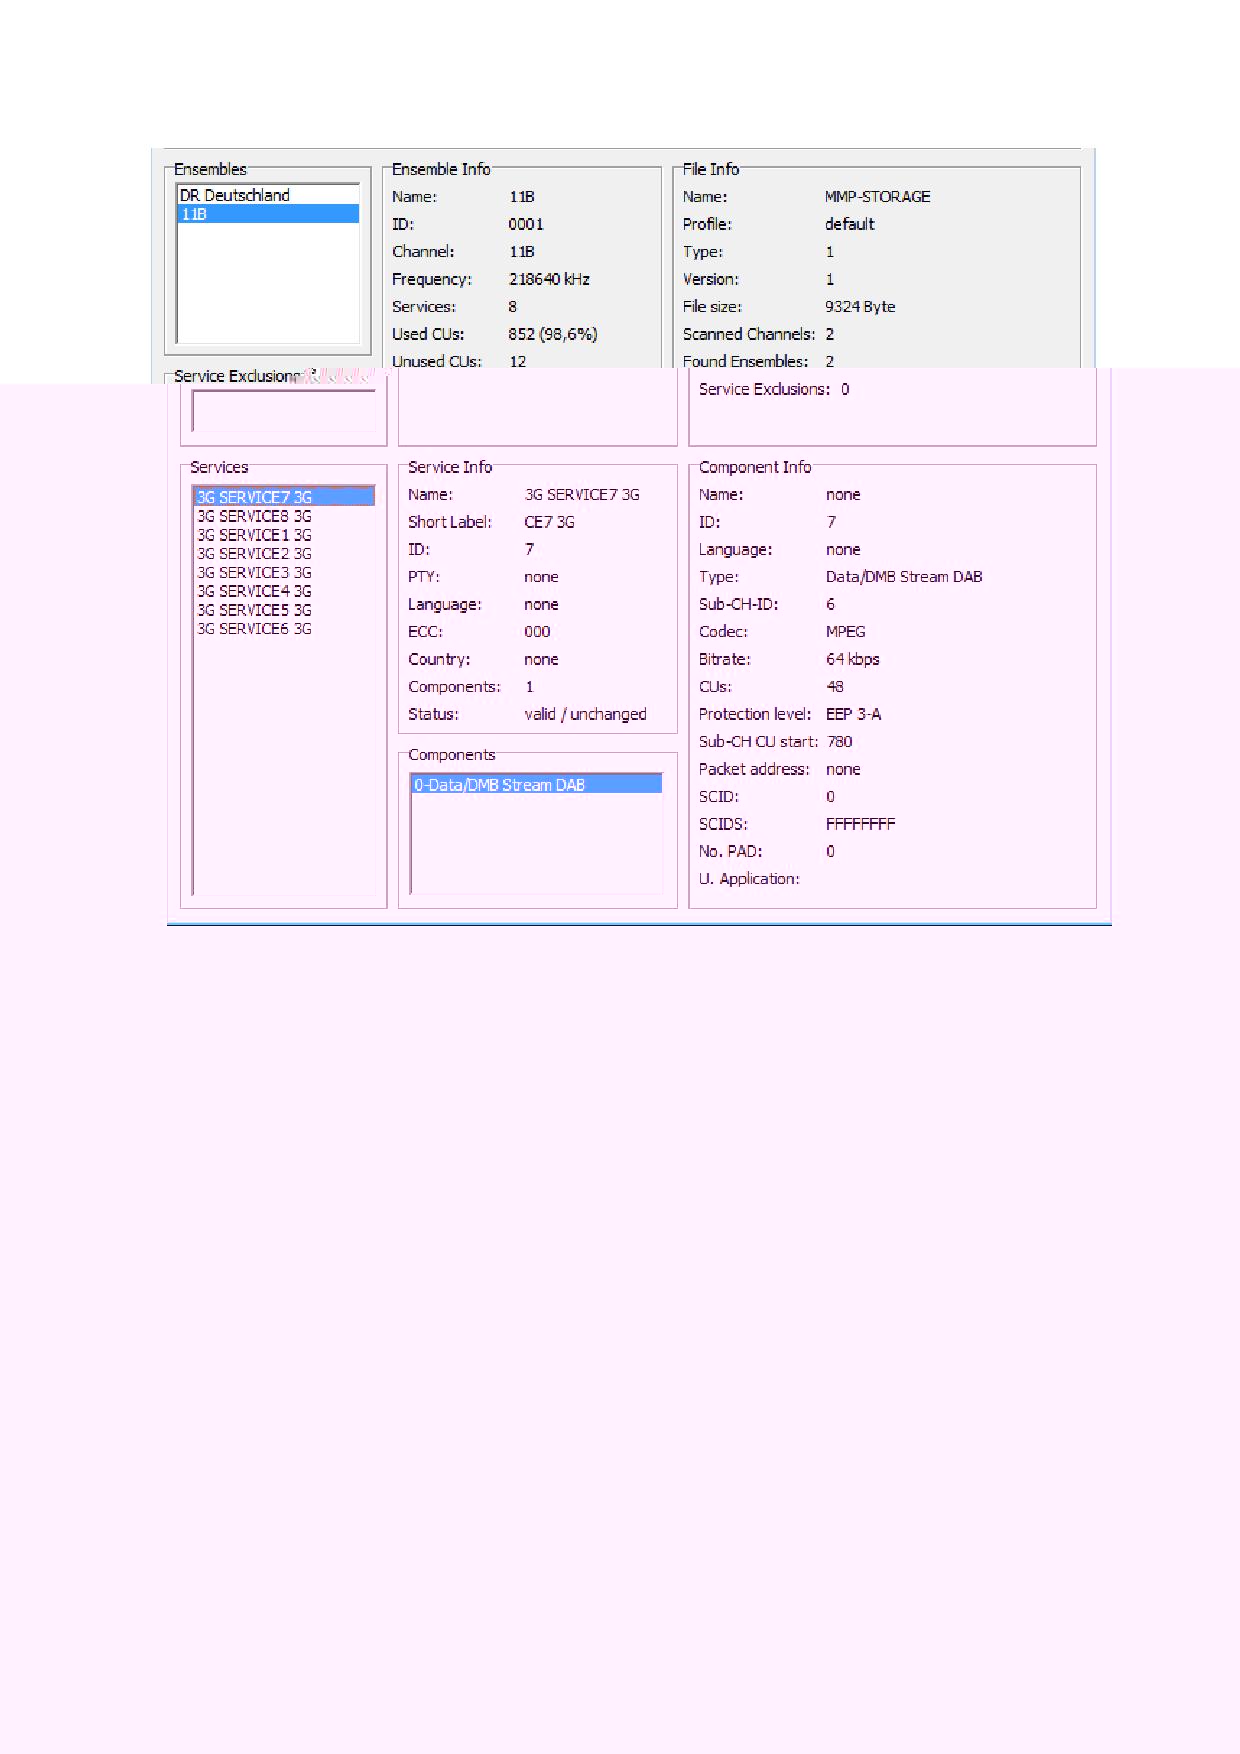The image size is (1240, 1754).
Task: Select 3G SERVICE1 3G in Services
Action: click(x=254, y=535)
